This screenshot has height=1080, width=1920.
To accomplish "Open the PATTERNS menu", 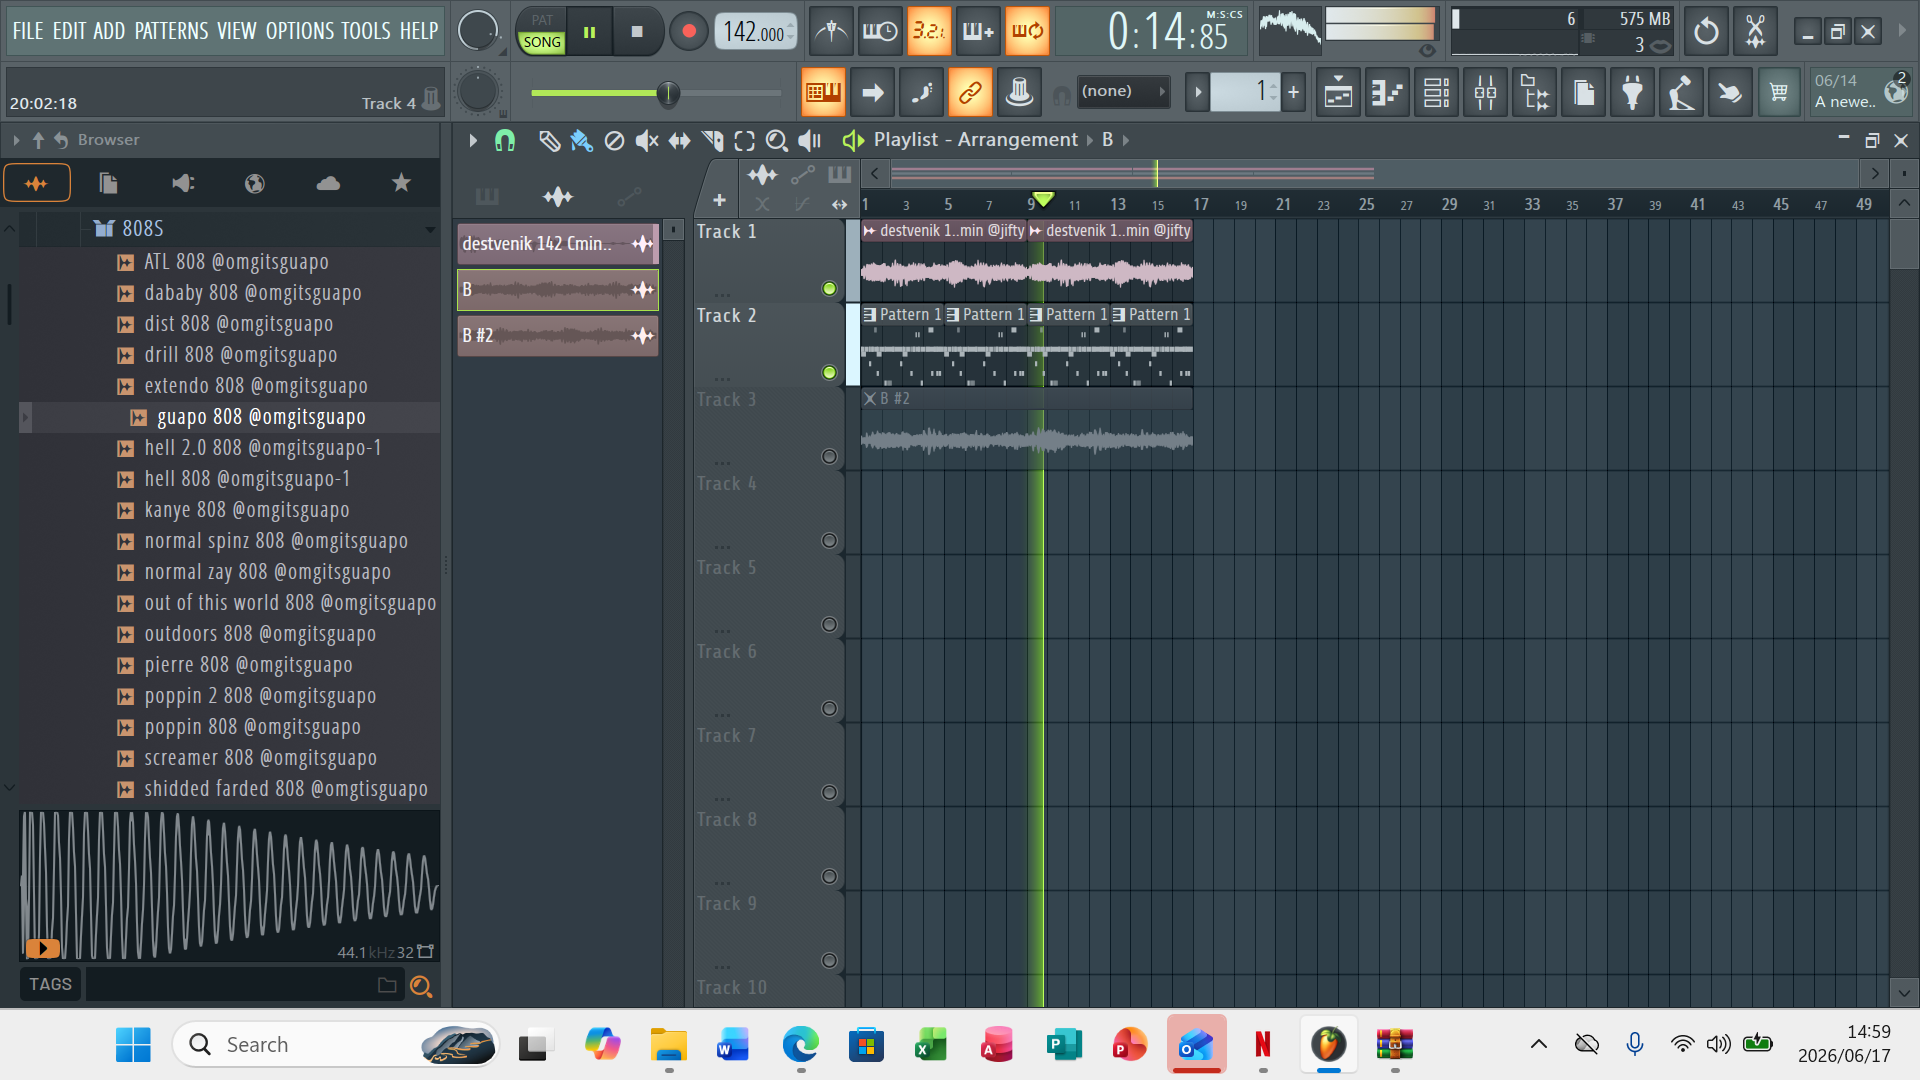I will [172, 31].
